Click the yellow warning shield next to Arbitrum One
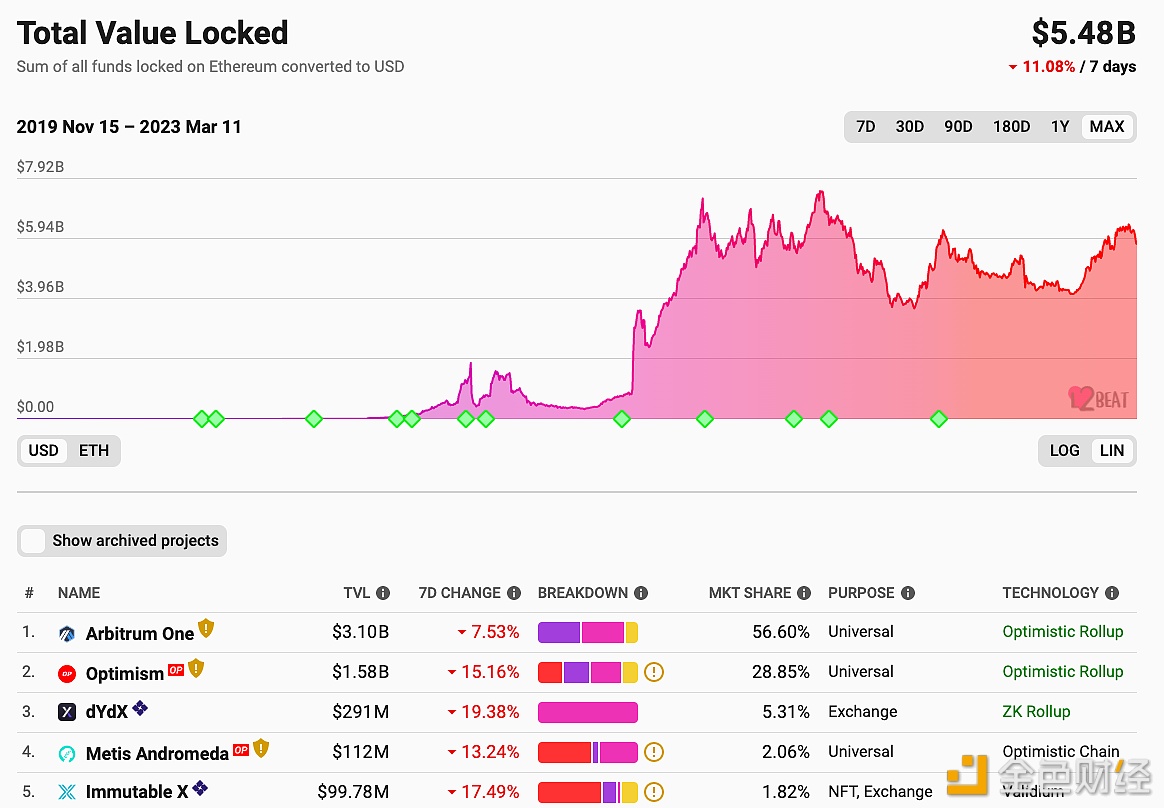Image resolution: width=1164 pixels, height=808 pixels. coord(206,628)
